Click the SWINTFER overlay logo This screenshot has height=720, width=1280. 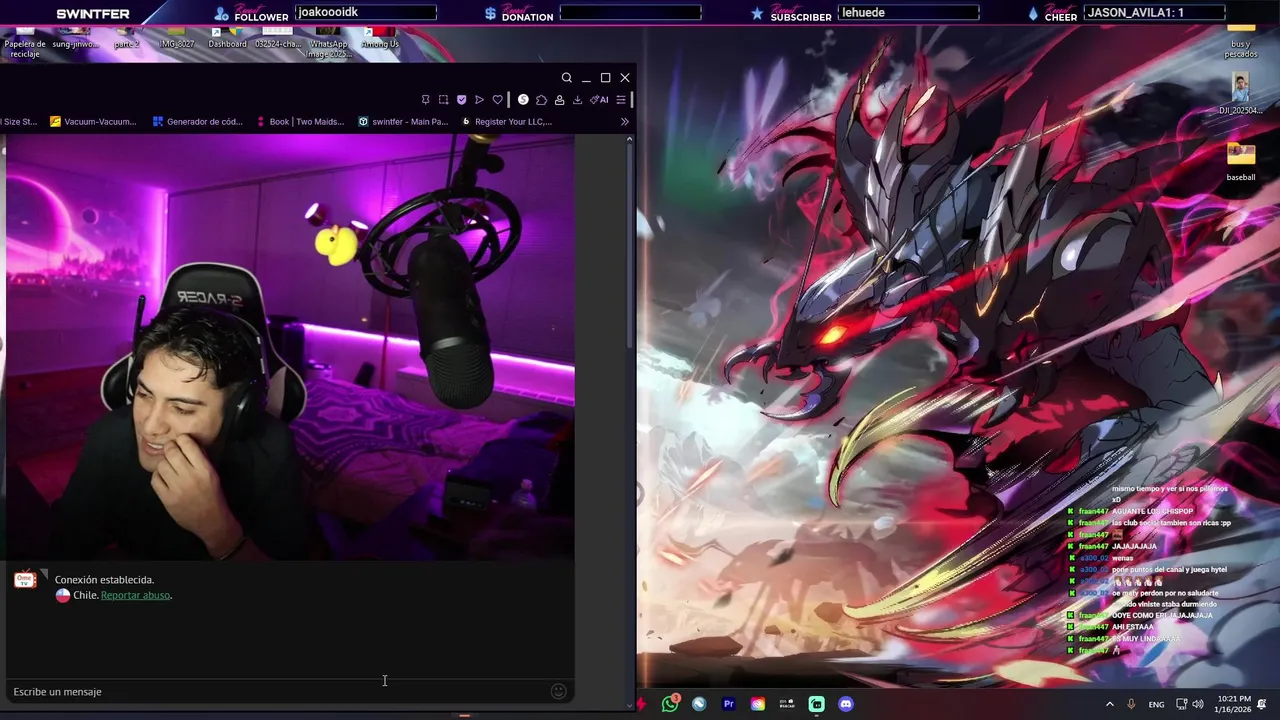93,14
